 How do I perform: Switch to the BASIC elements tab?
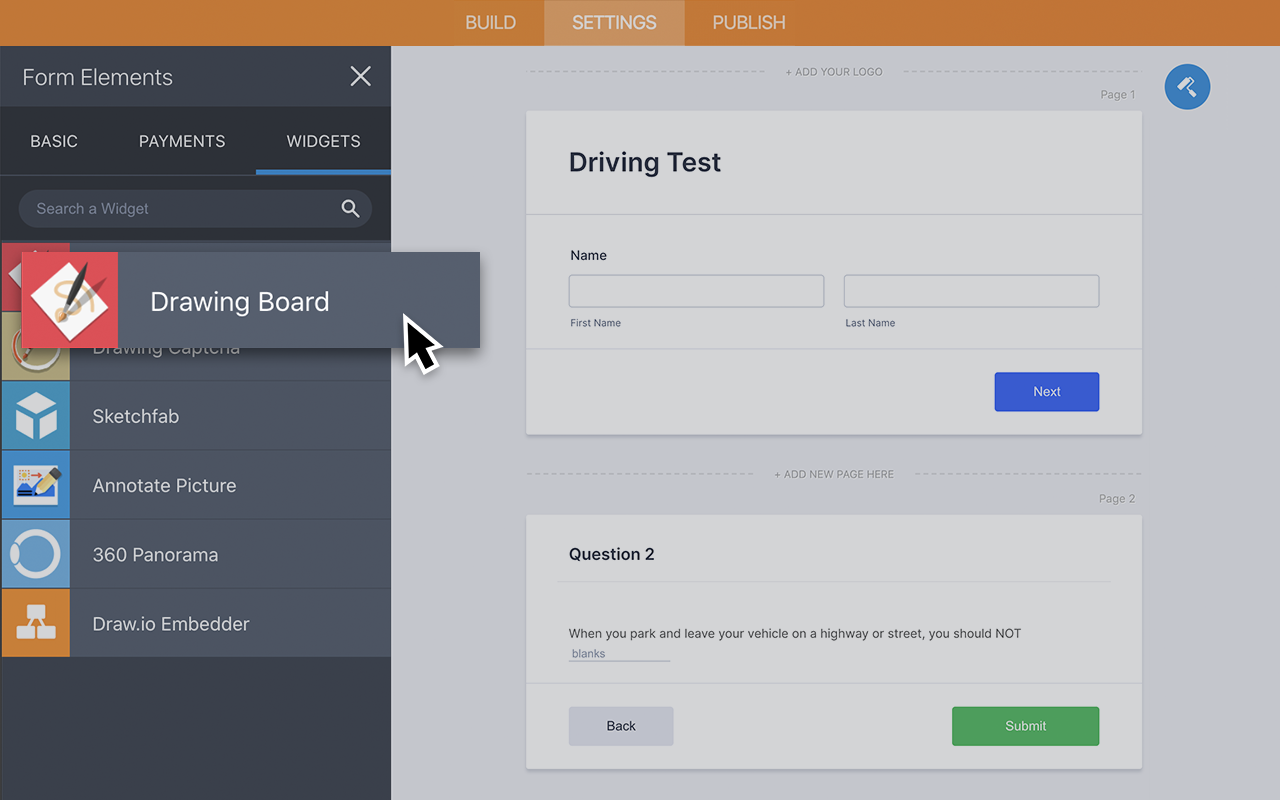click(x=54, y=141)
